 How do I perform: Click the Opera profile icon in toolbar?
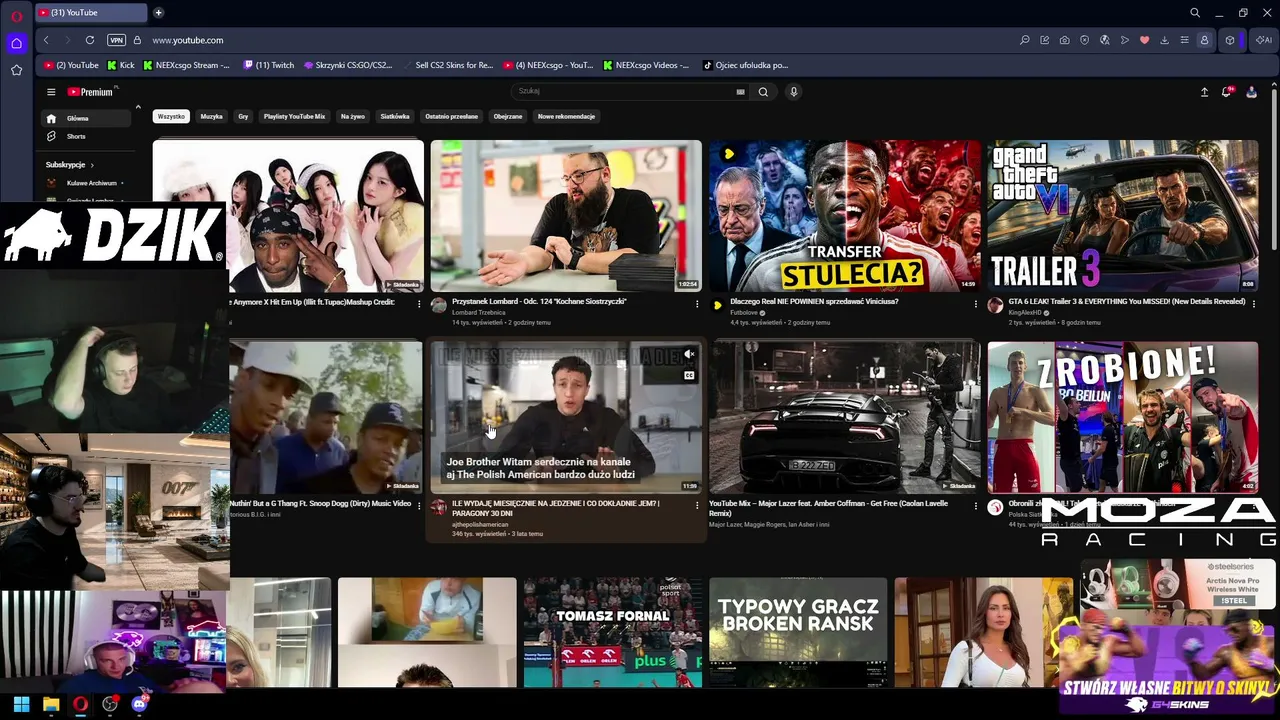click(1204, 40)
